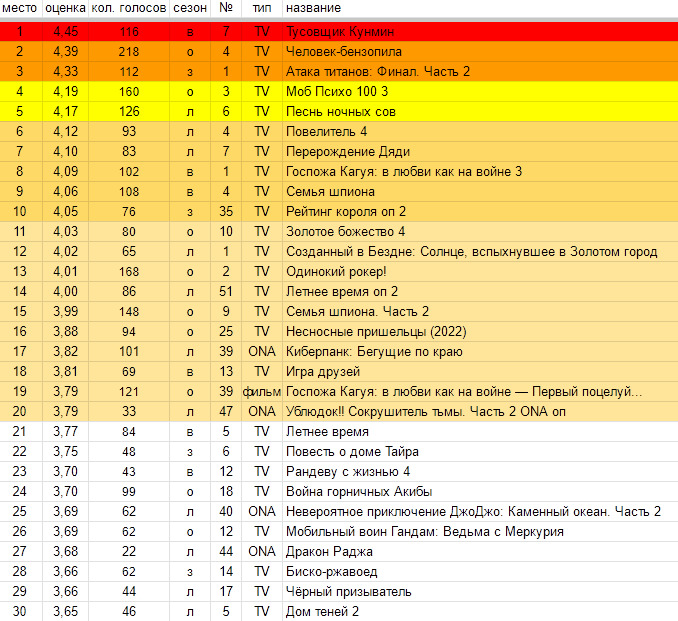The image size is (678, 621).
Task: Click the title 'Одинокий рокер!'
Action: [x=336, y=272]
